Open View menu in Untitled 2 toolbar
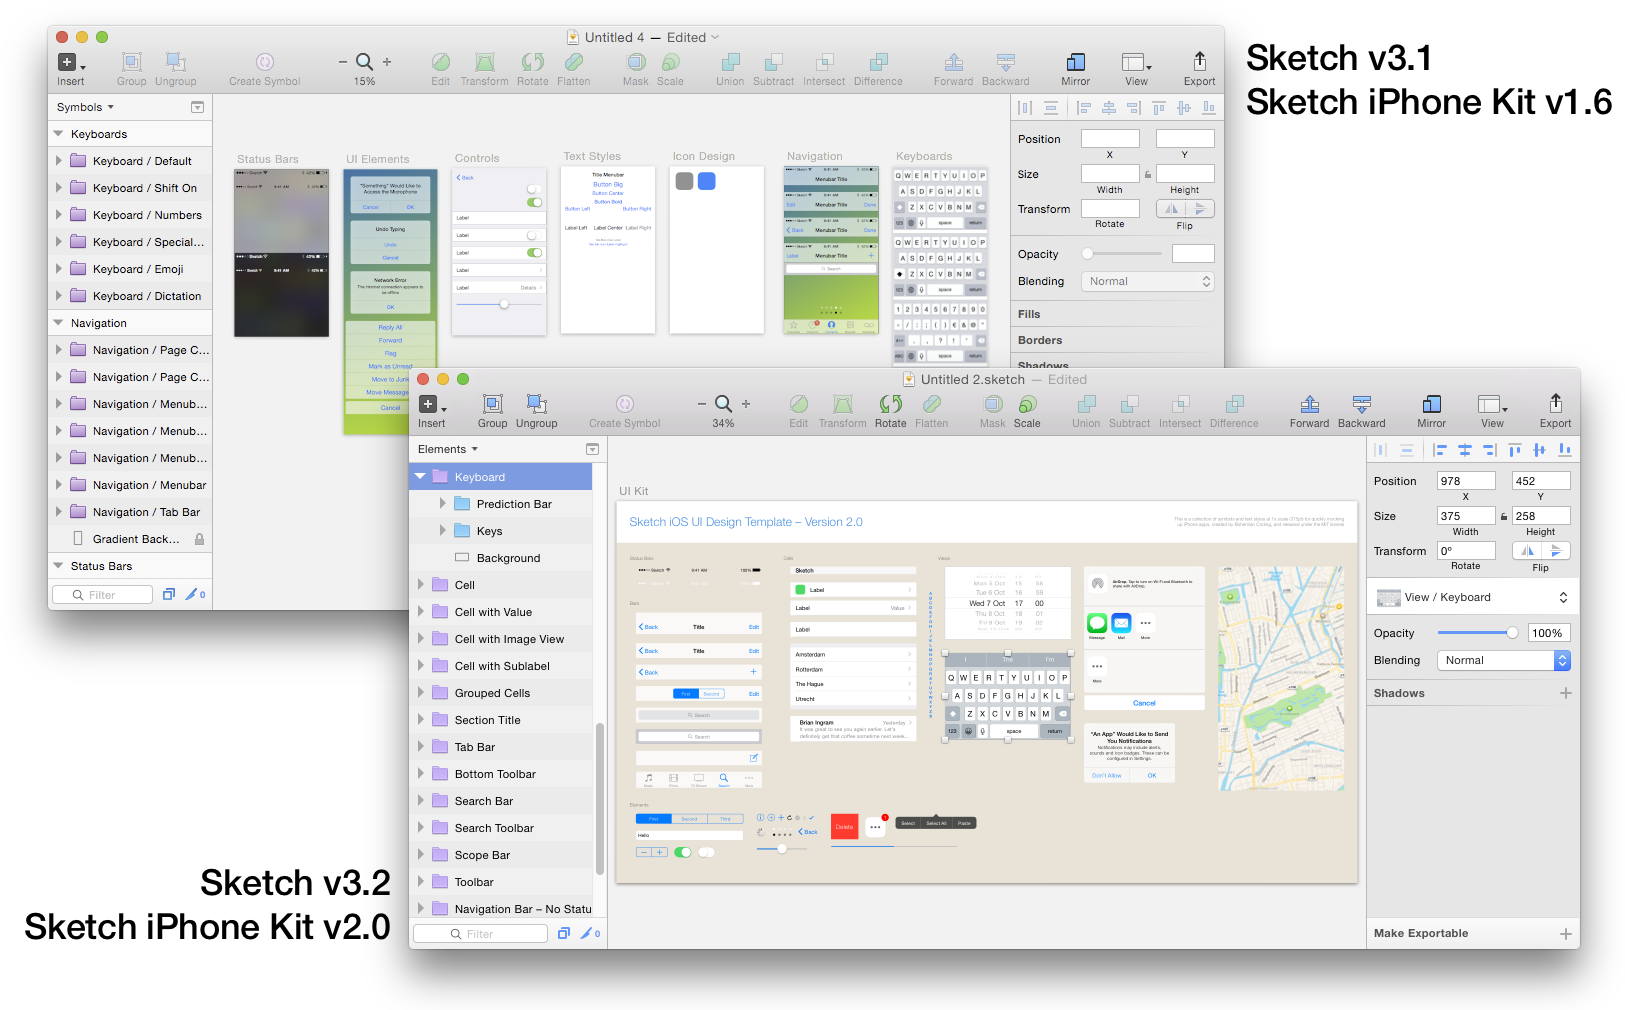Viewport: 1625px width, 1010px height. 1492,404
